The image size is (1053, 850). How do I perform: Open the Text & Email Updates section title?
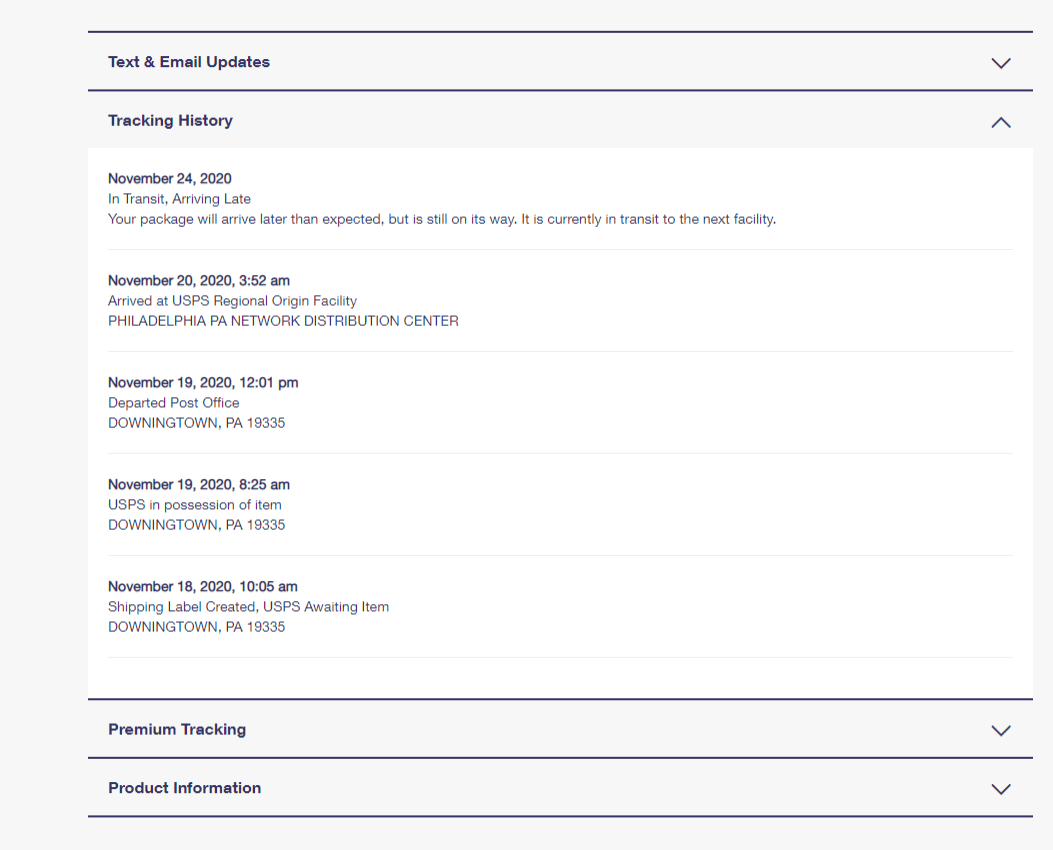tap(189, 62)
